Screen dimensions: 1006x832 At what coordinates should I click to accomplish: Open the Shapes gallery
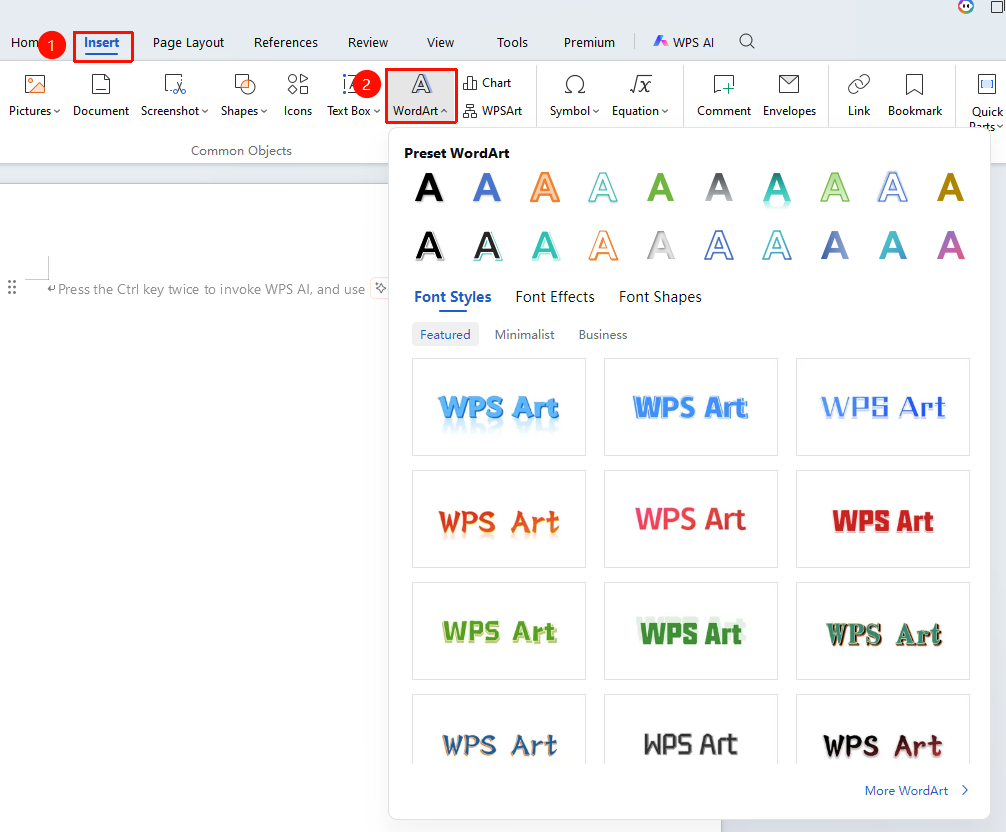[x=244, y=96]
